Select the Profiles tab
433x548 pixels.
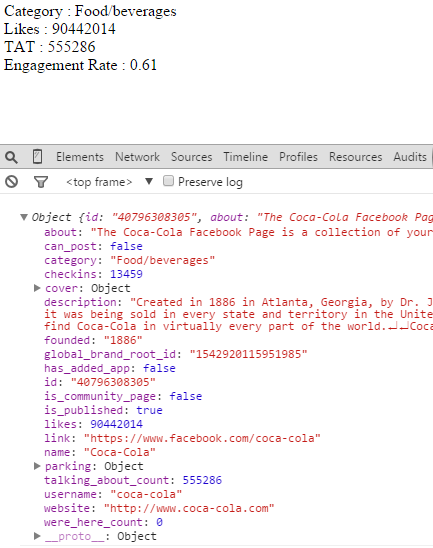(298, 157)
